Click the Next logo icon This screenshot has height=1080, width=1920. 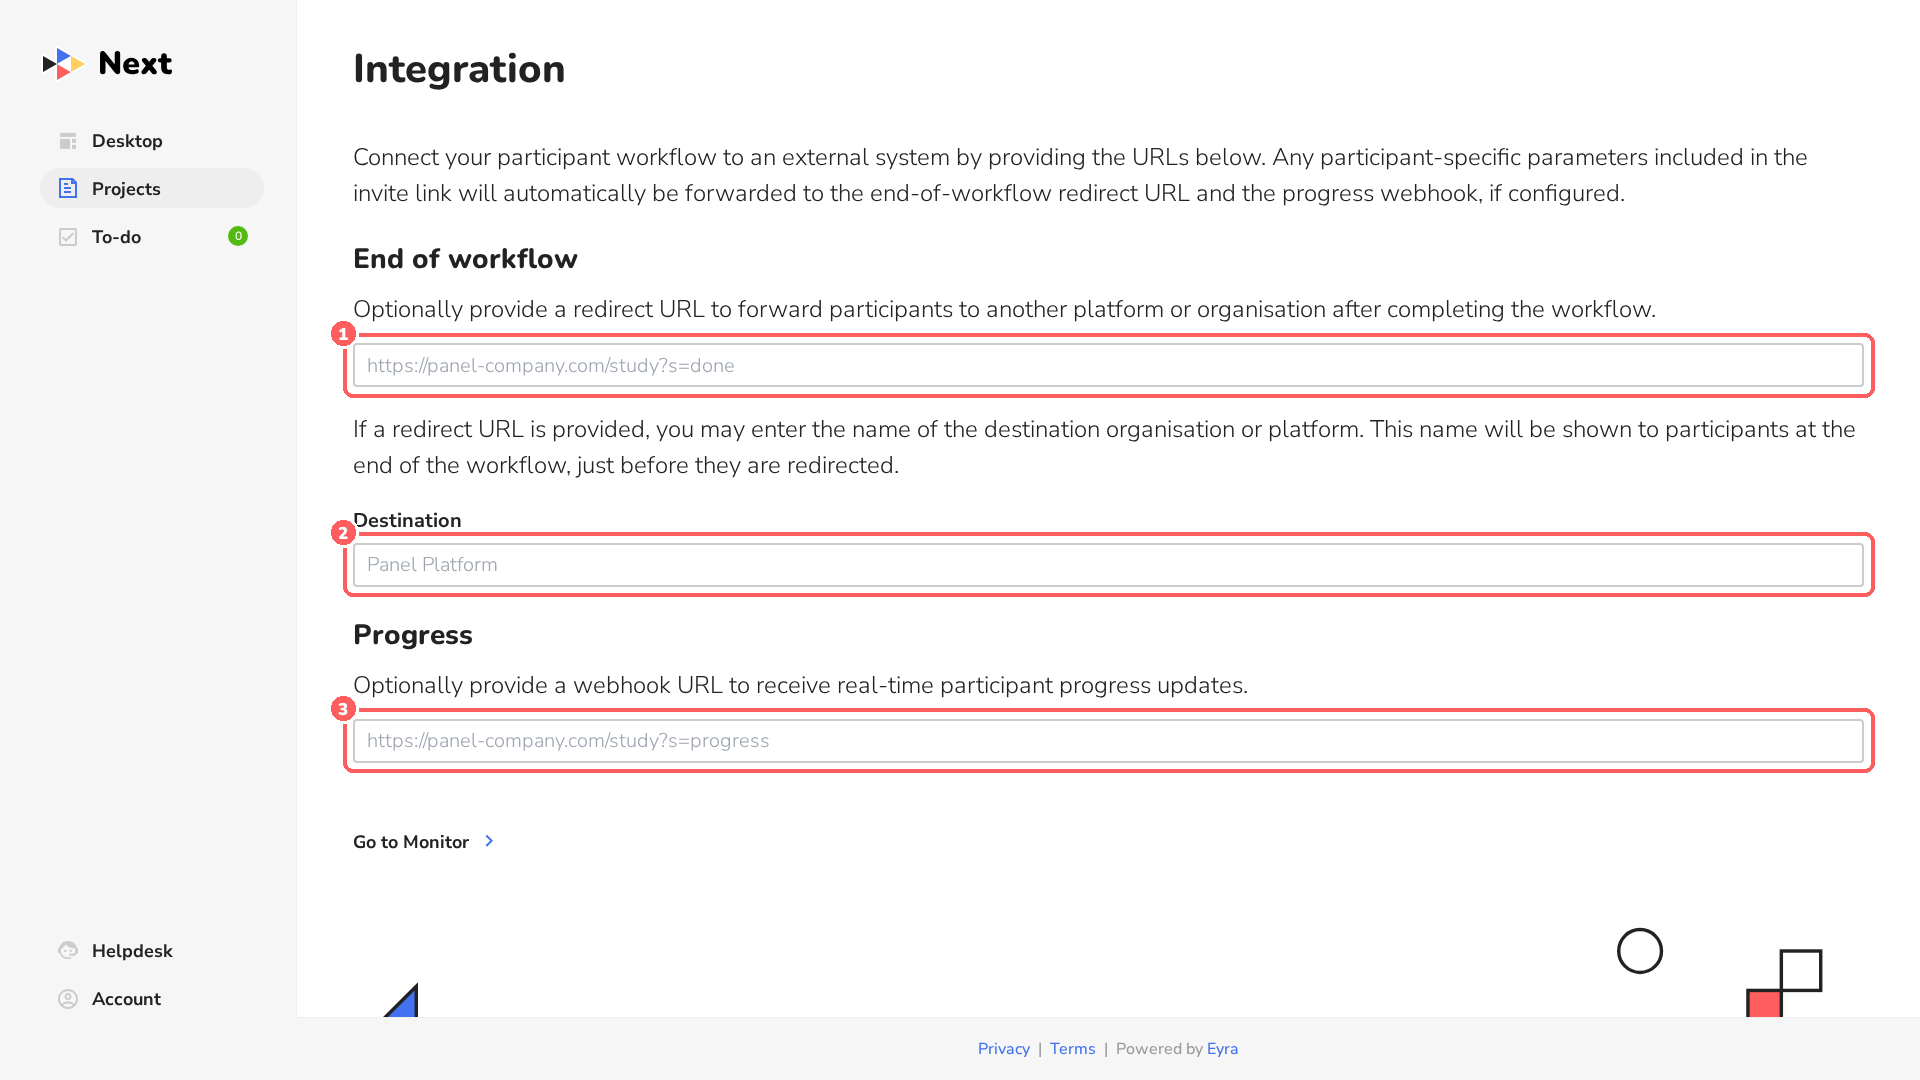pyautogui.click(x=63, y=64)
